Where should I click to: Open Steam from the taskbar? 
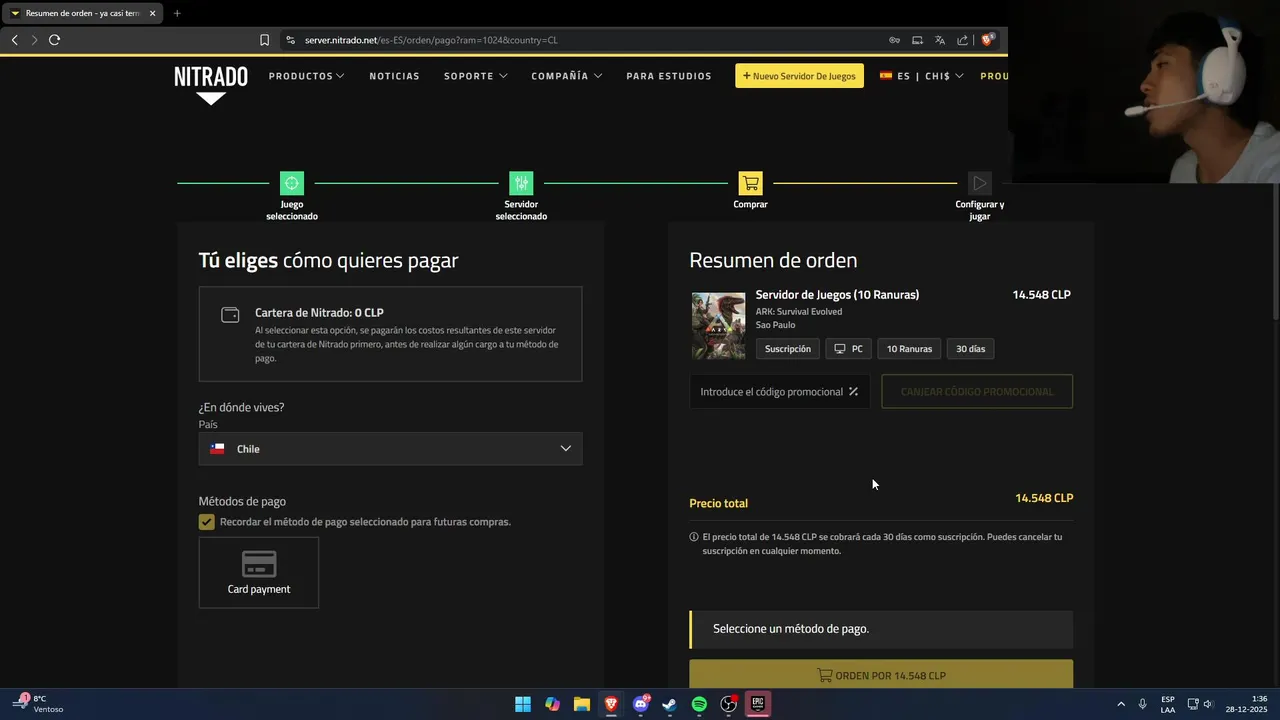click(x=670, y=704)
